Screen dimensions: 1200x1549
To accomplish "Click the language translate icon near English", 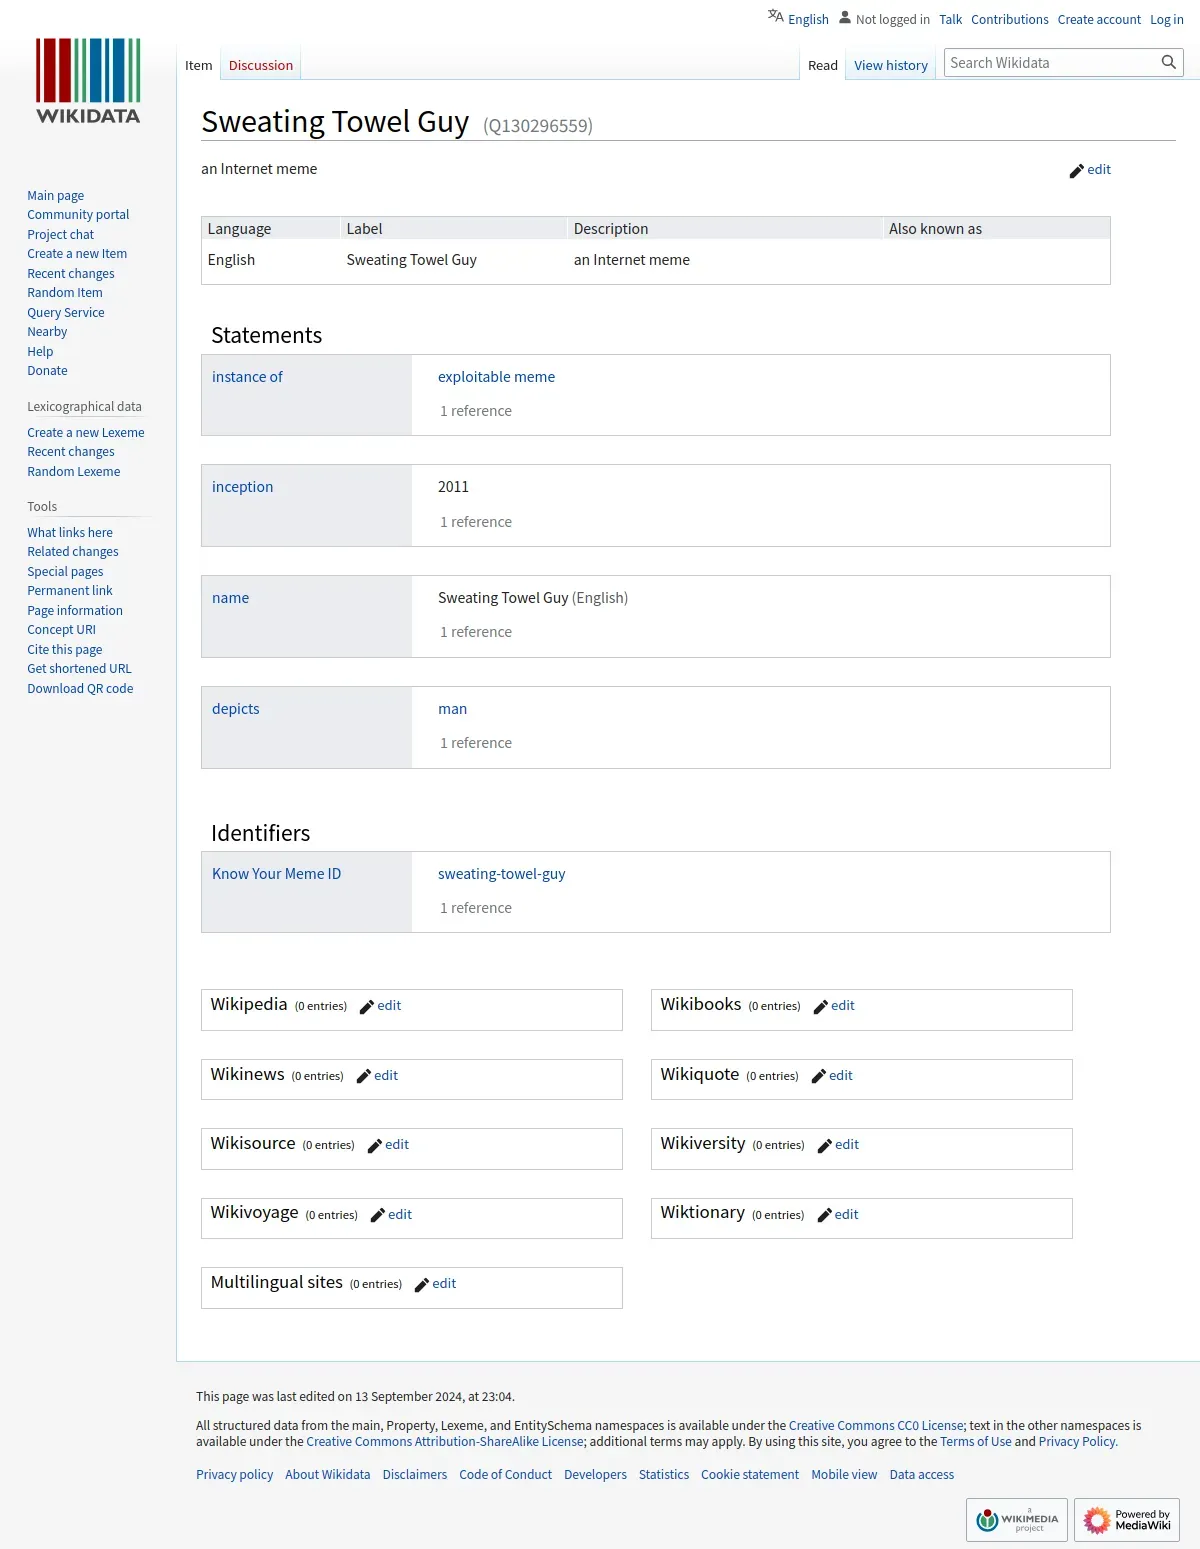I will click(776, 16).
